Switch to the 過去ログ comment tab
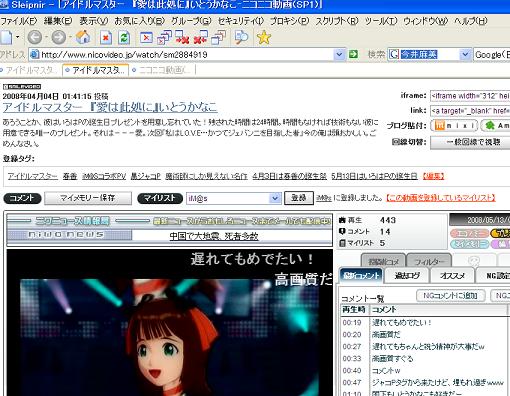 coord(407,276)
